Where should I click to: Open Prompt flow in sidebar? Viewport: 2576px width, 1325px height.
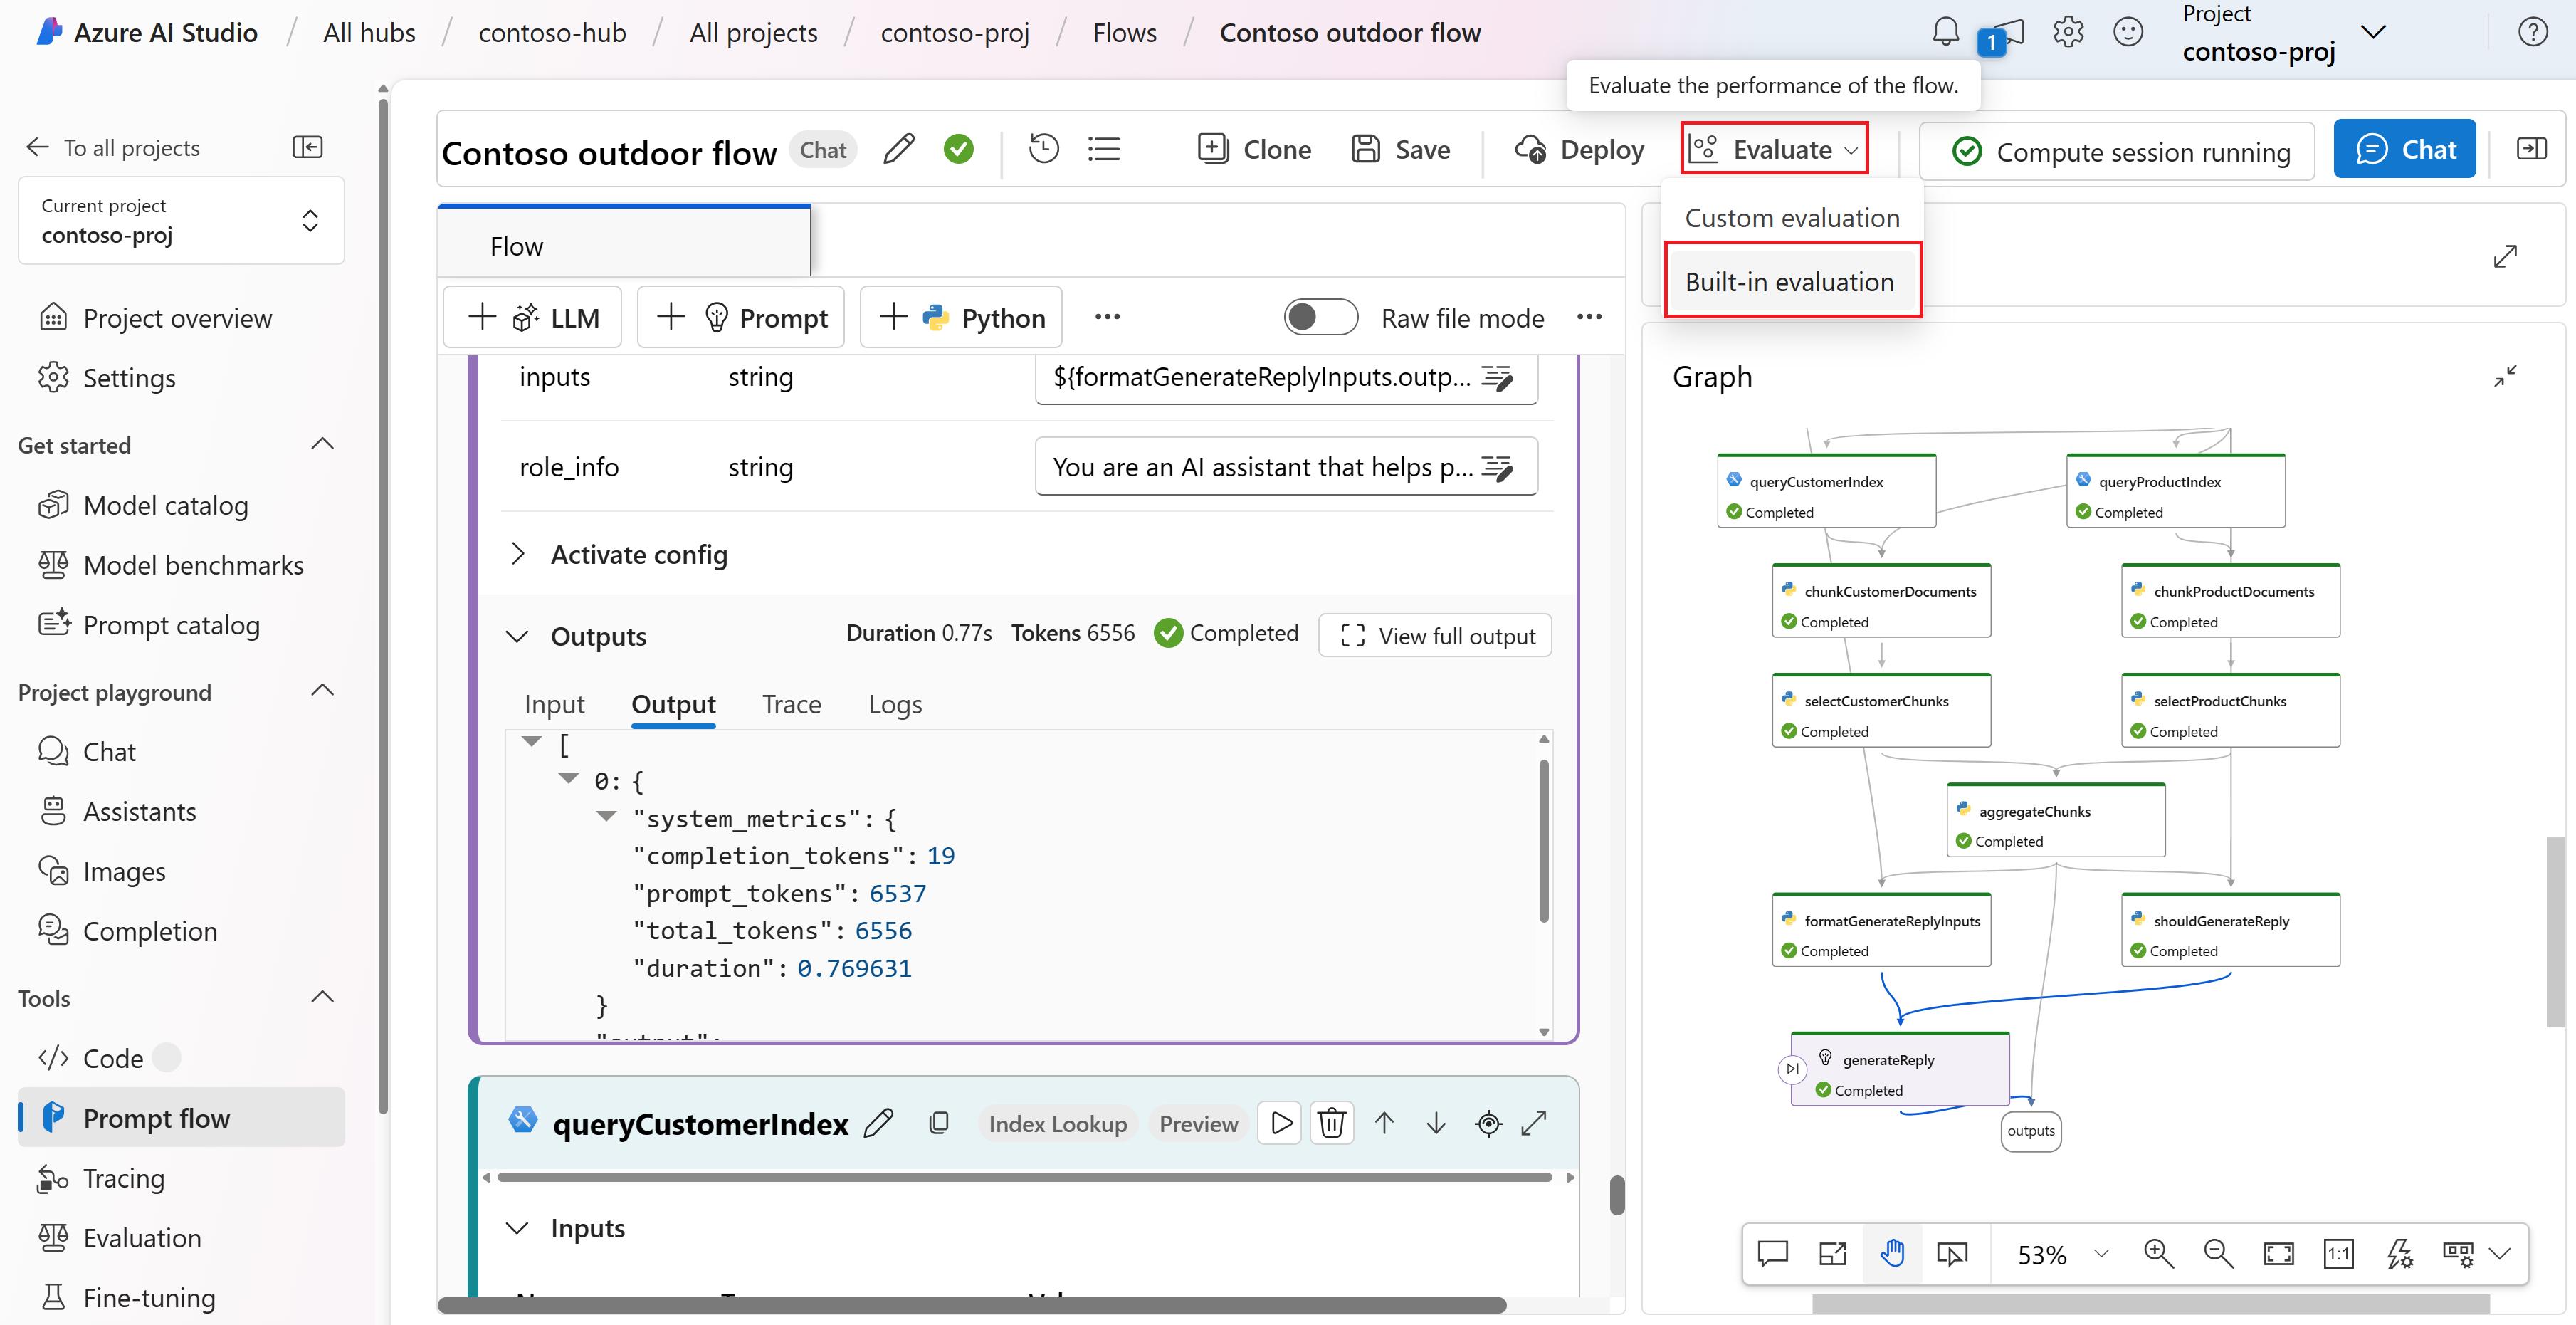(x=181, y=1117)
